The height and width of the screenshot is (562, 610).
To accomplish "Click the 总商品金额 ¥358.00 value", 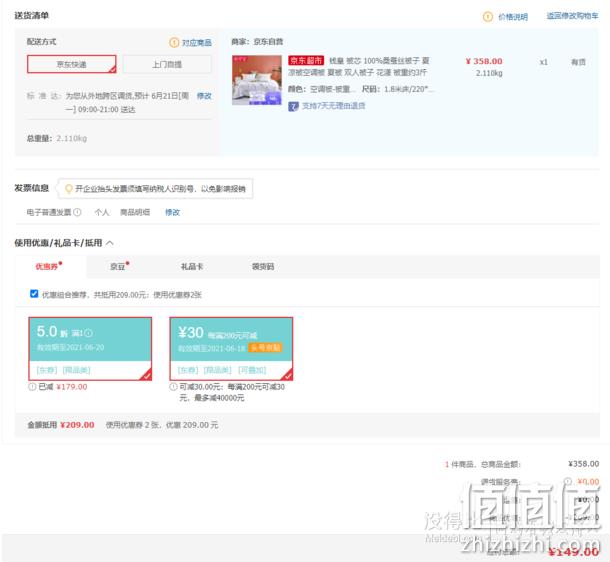I will (584, 464).
